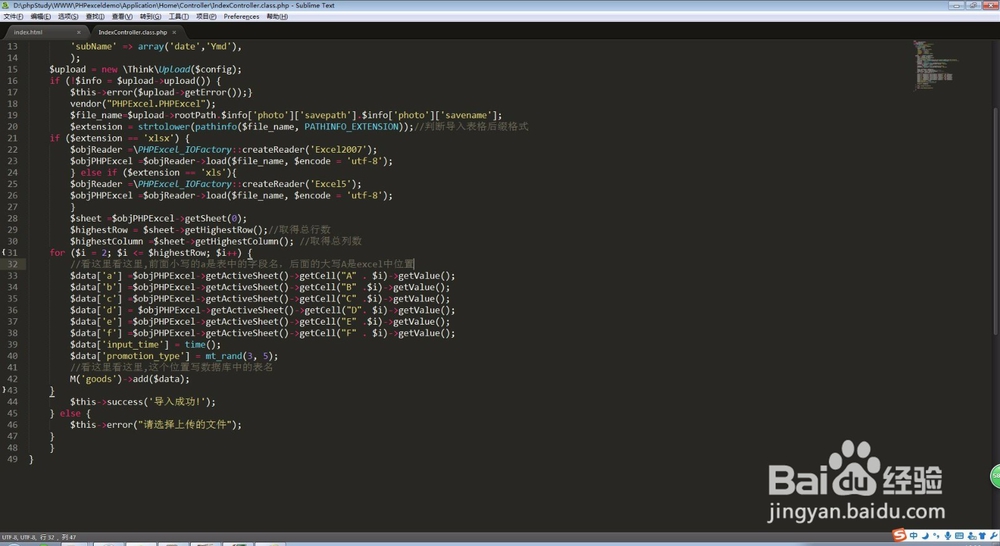Click the Sogou microphone voice input icon
Viewport: 1000px width, 546px height.
(948, 536)
